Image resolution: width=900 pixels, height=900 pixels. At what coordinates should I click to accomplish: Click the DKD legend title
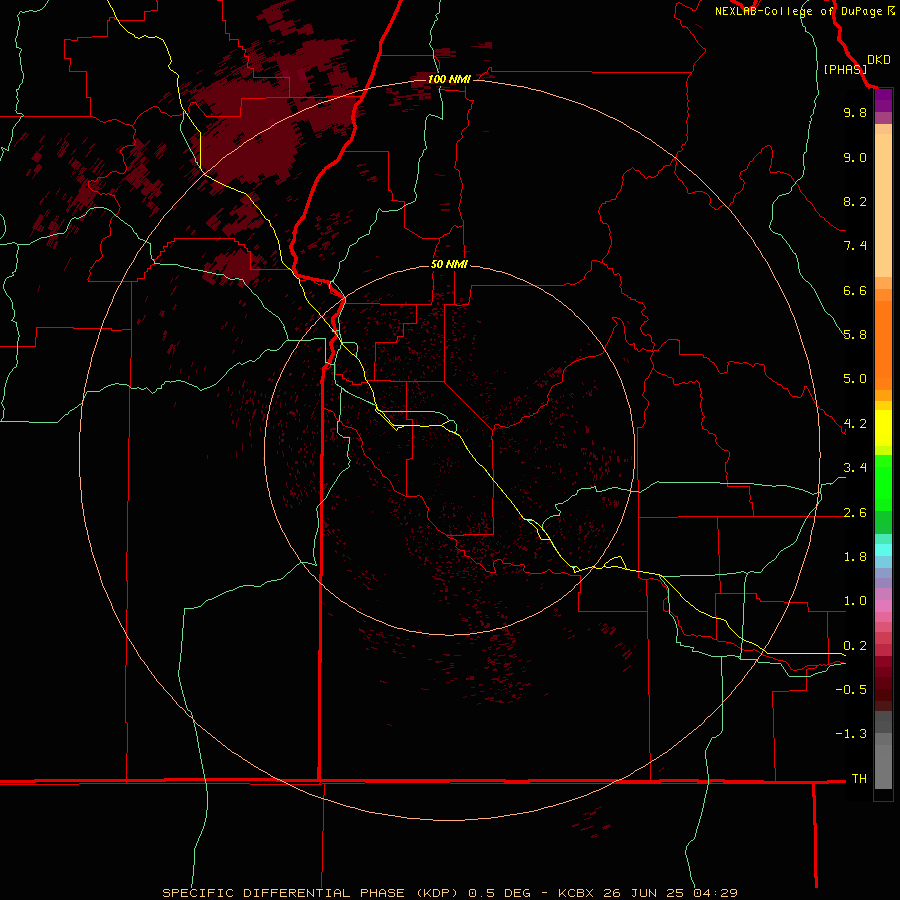(879, 59)
